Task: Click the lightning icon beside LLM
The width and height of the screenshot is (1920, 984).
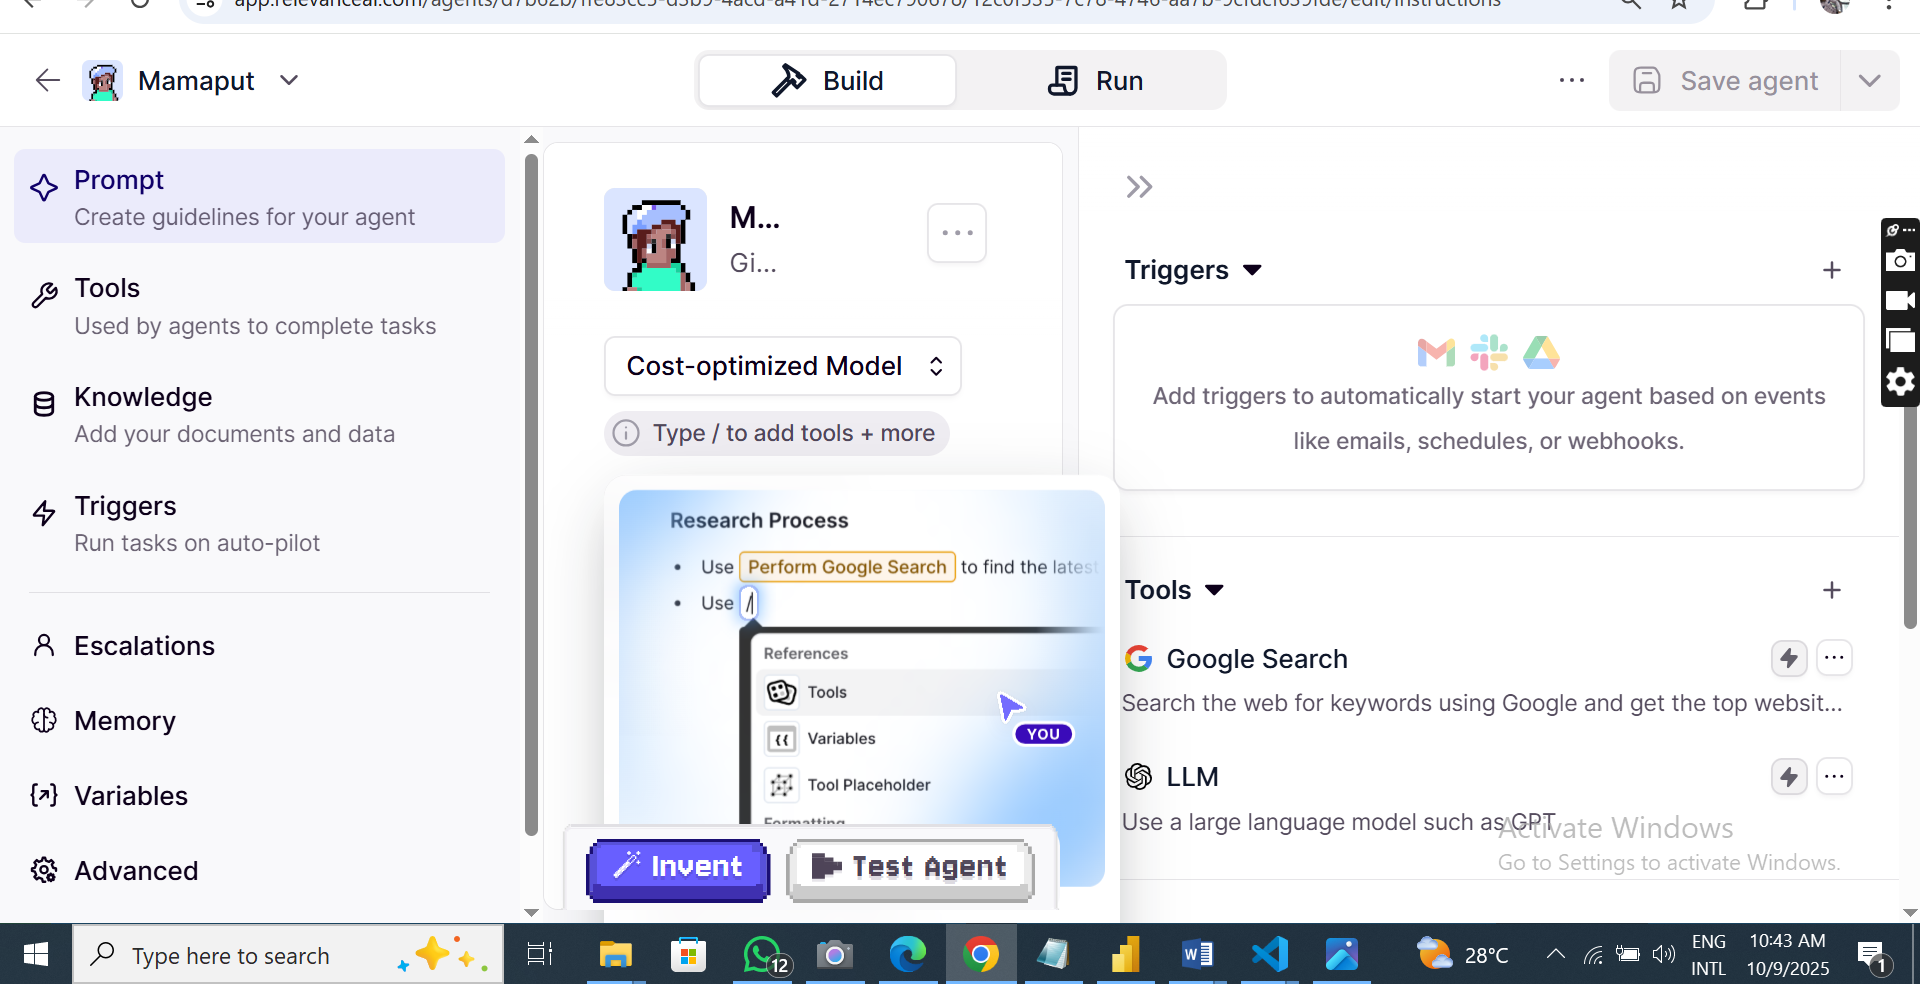Action: pyautogui.click(x=1788, y=777)
